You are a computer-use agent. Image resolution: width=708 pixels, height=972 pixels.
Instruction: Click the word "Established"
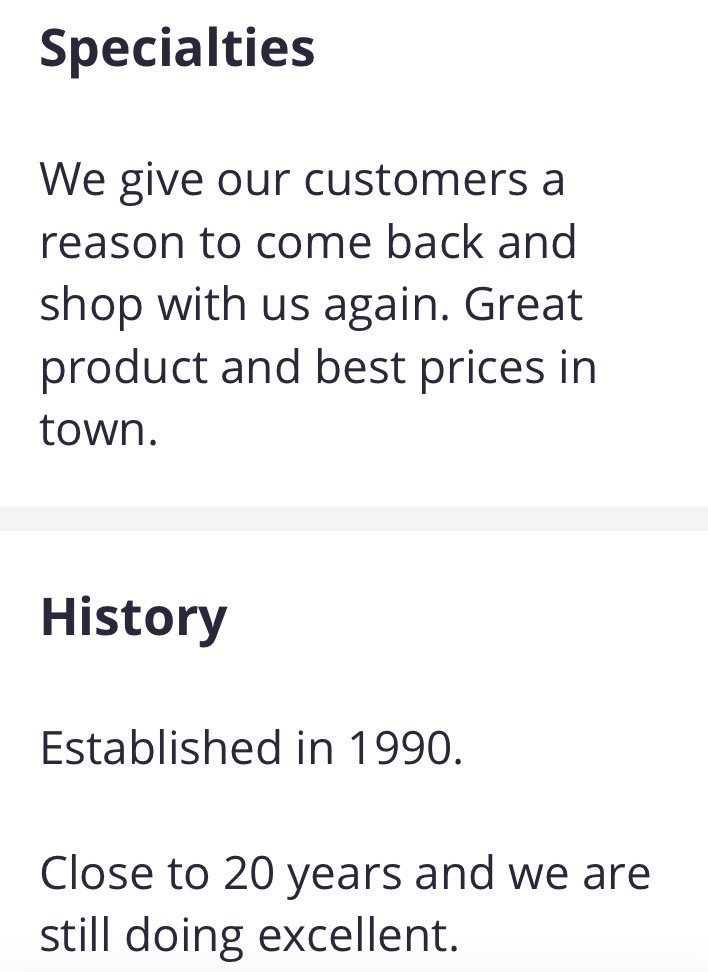[160, 749]
